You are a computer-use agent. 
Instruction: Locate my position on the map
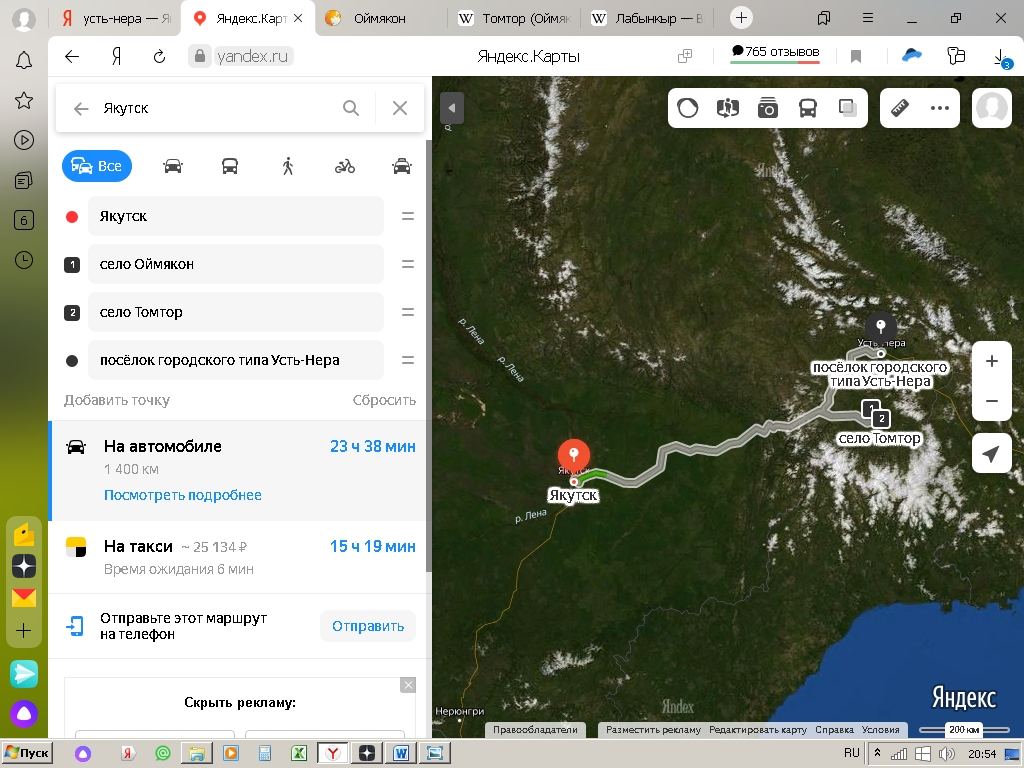click(991, 453)
